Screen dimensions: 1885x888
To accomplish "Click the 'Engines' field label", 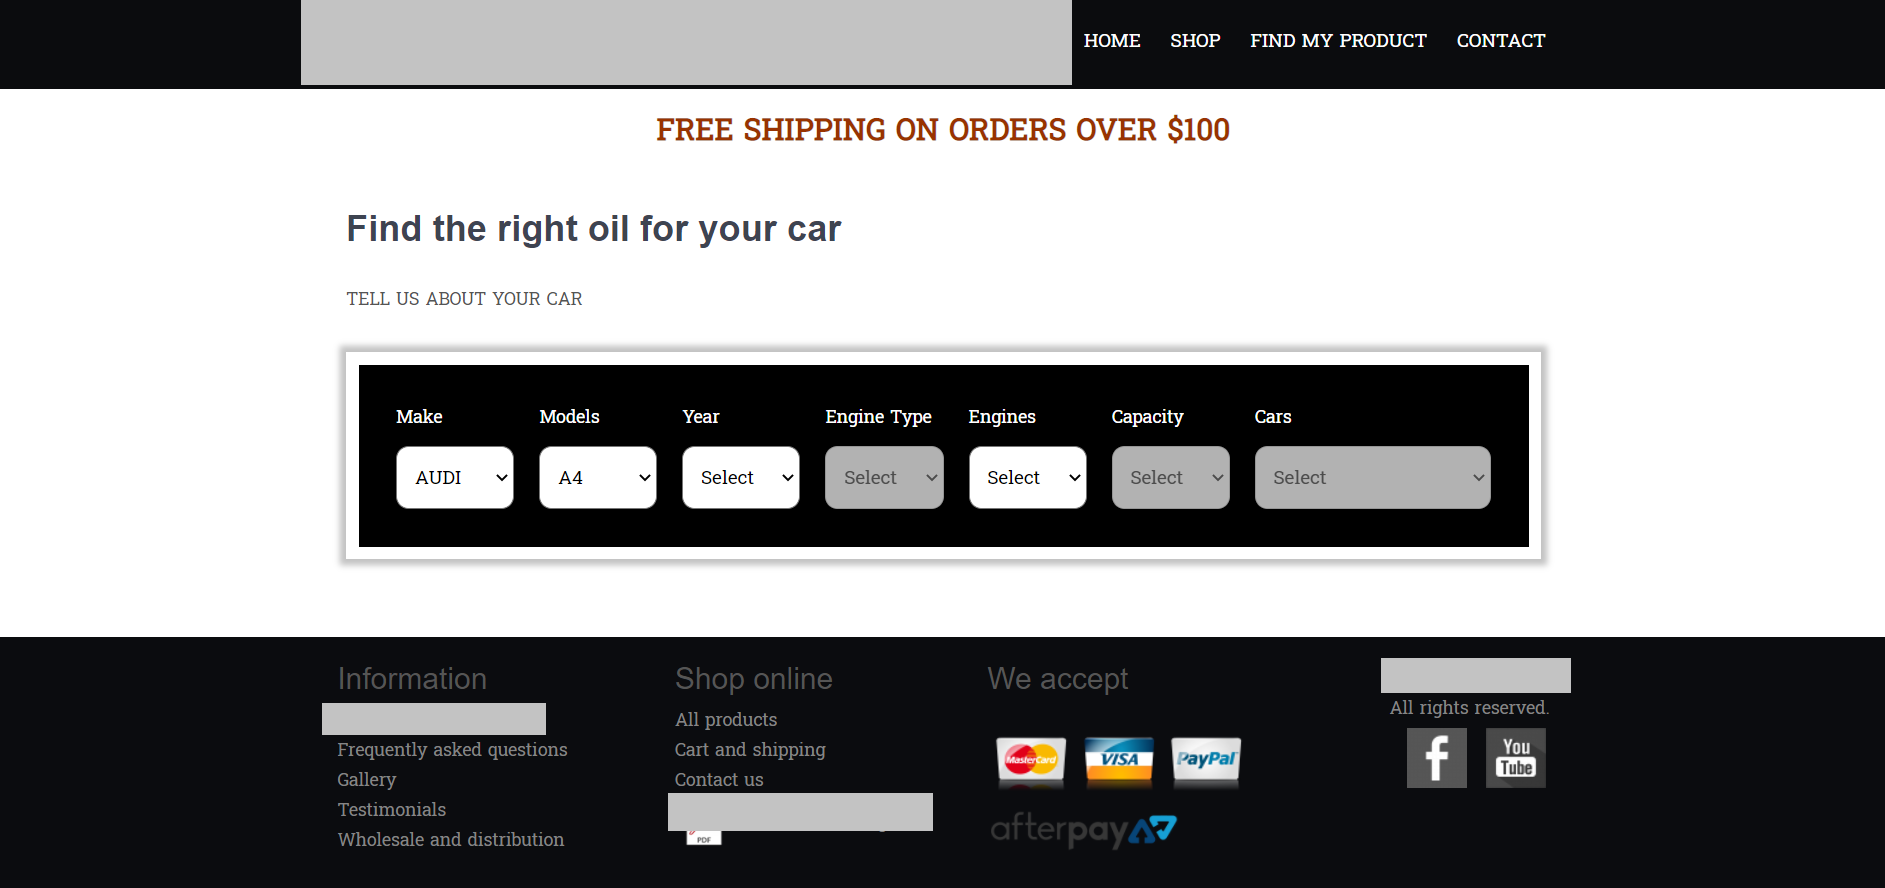I will pyautogui.click(x=1002, y=417).
